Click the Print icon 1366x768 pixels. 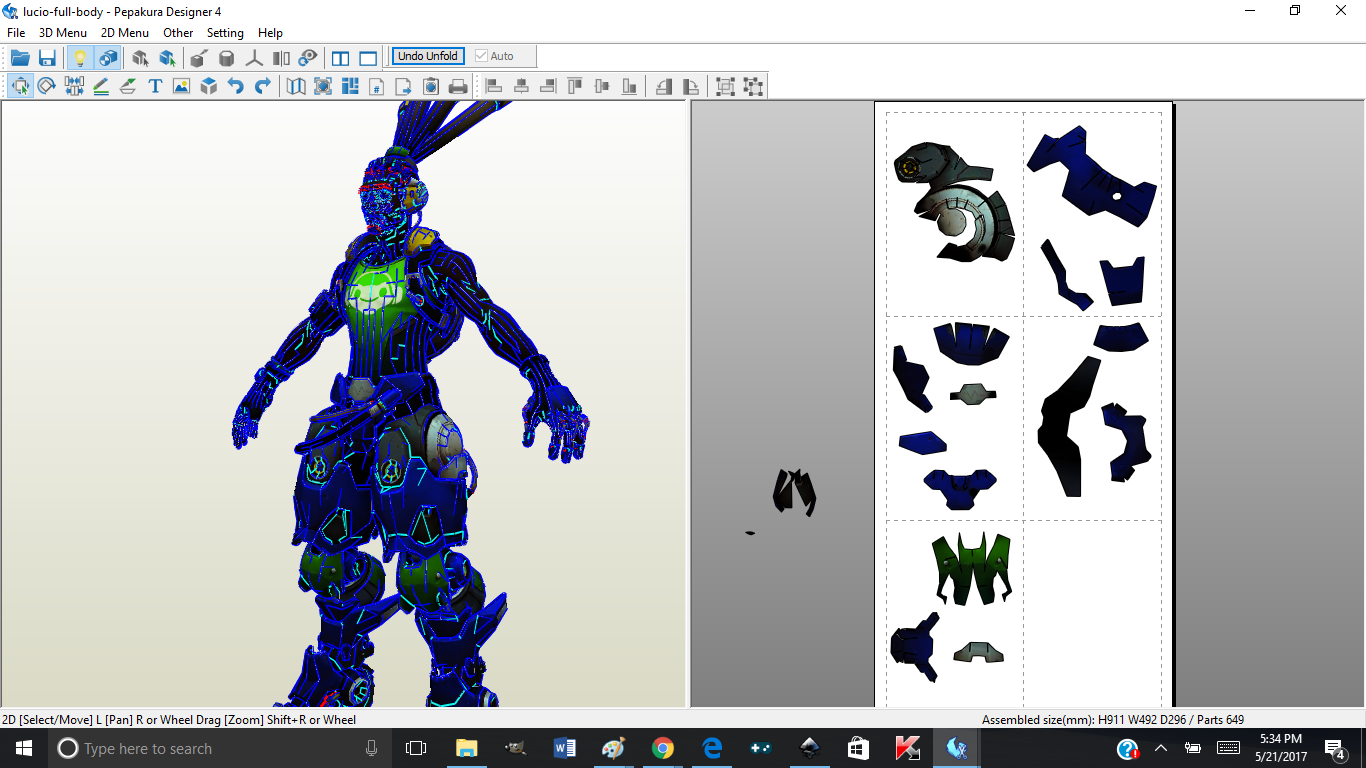pyautogui.click(x=458, y=86)
